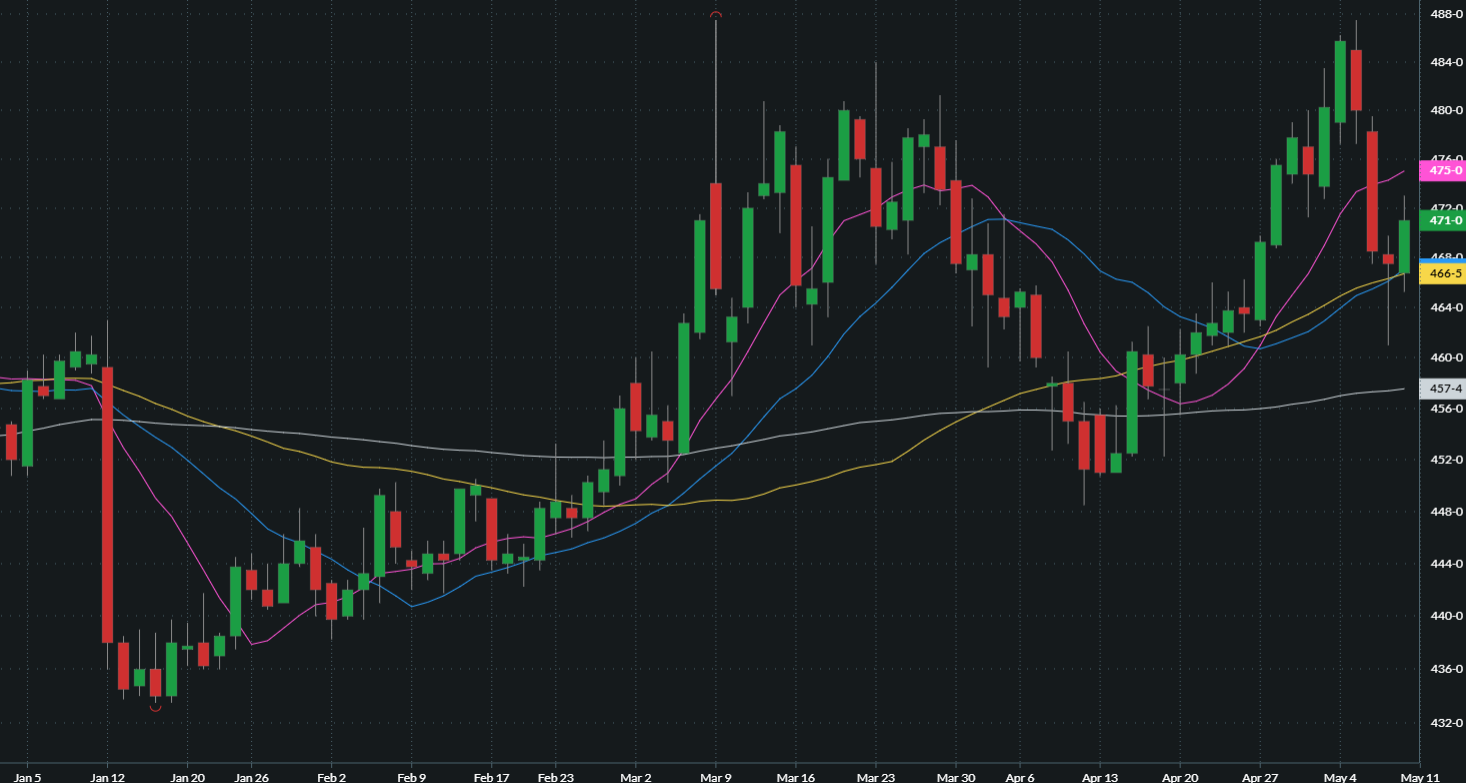
Task: Click the 448-0 price axis label
Action: (1446, 512)
